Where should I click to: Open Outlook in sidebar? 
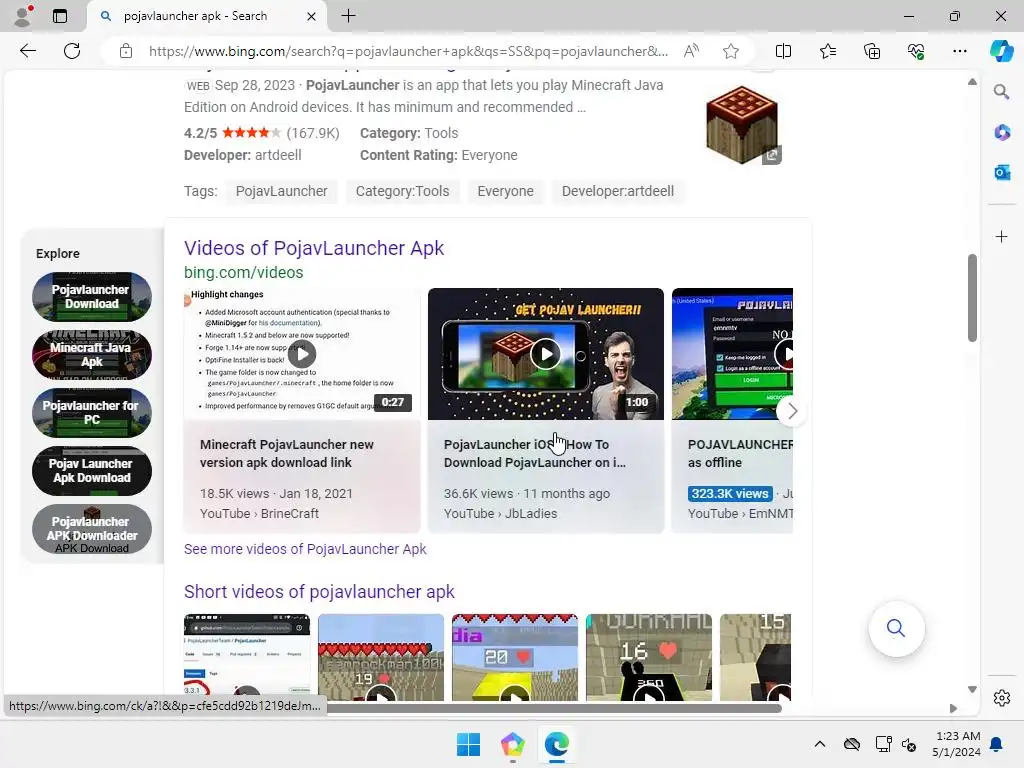(x=1001, y=172)
